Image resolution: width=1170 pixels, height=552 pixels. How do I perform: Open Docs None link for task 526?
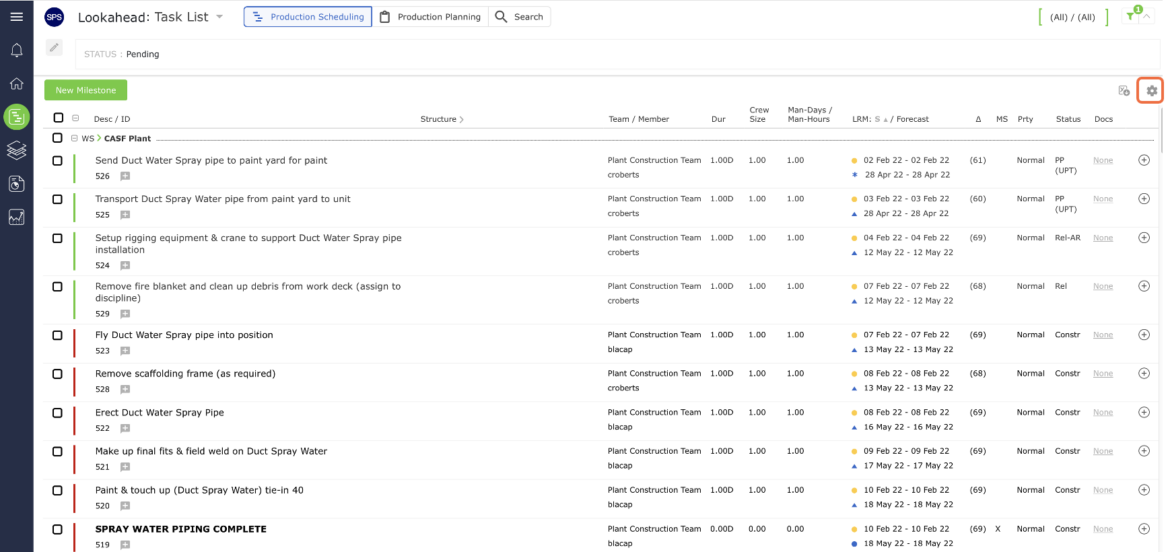1103,160
